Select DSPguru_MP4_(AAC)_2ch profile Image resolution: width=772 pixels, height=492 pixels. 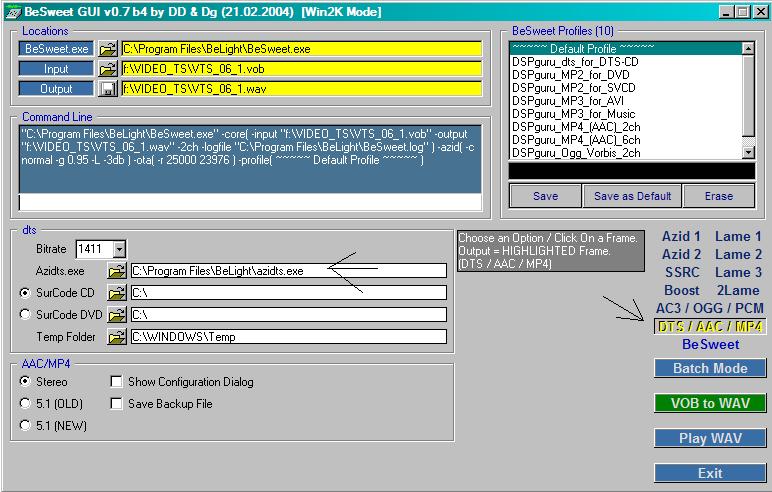point(626,127)
